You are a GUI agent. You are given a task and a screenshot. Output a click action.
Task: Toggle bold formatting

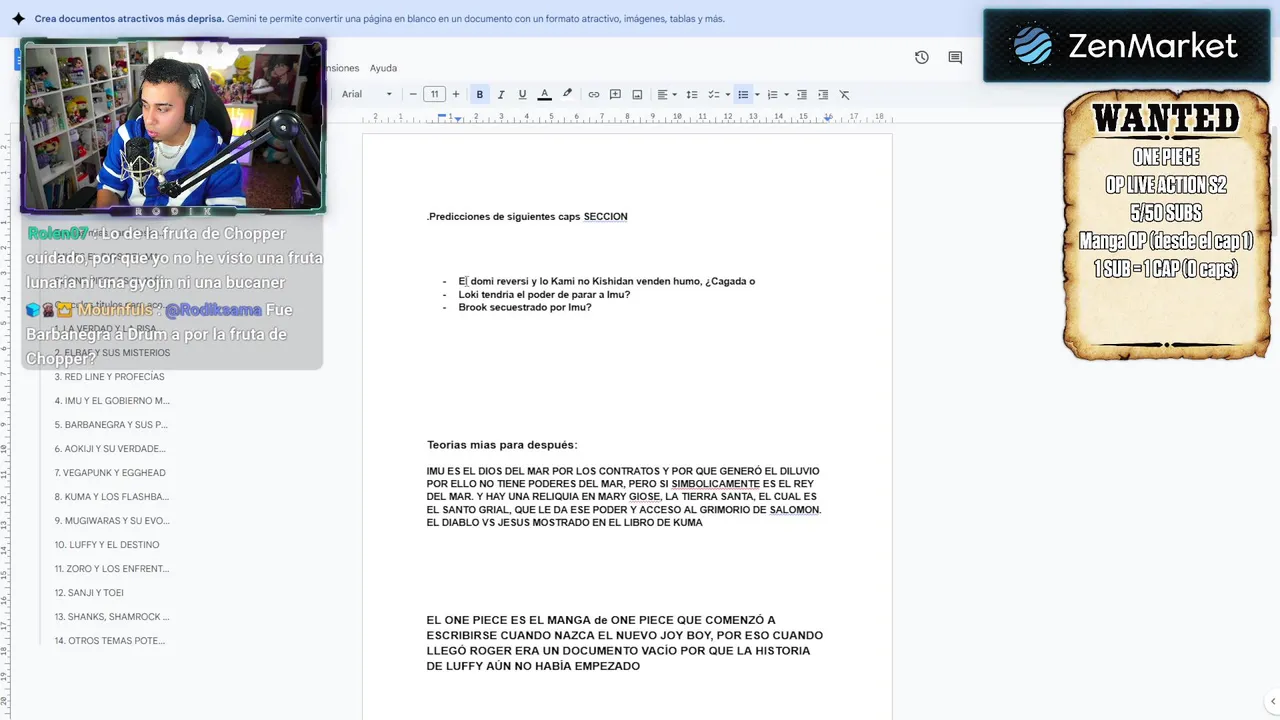coord(480,94)
